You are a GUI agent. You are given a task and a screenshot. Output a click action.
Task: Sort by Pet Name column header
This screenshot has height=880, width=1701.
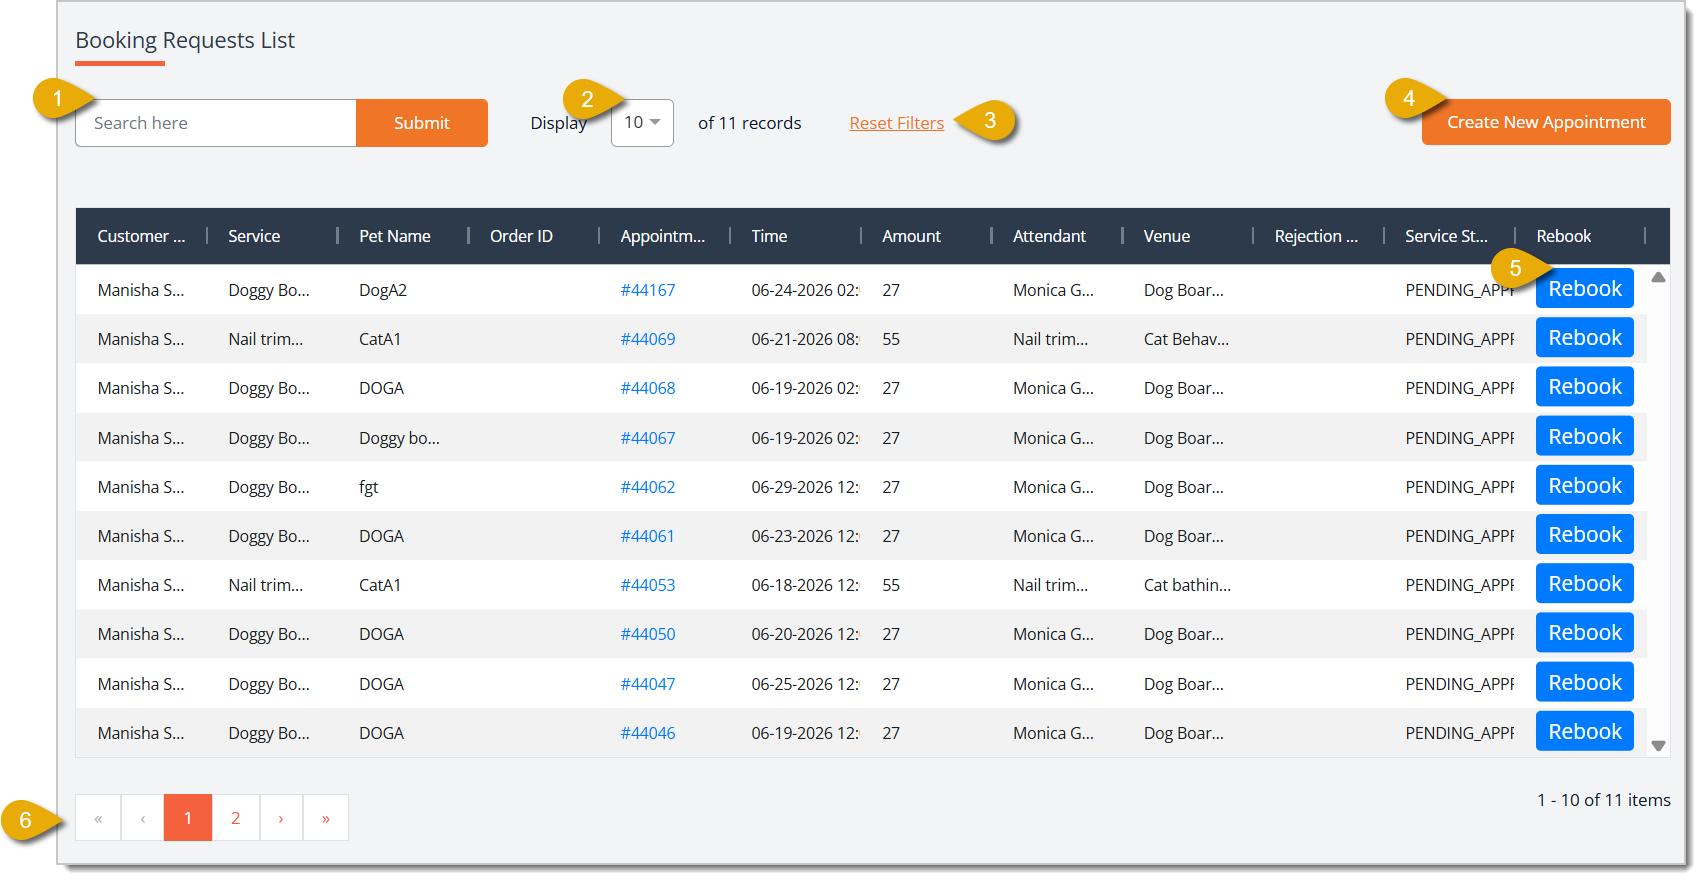[x=395, y=236]
